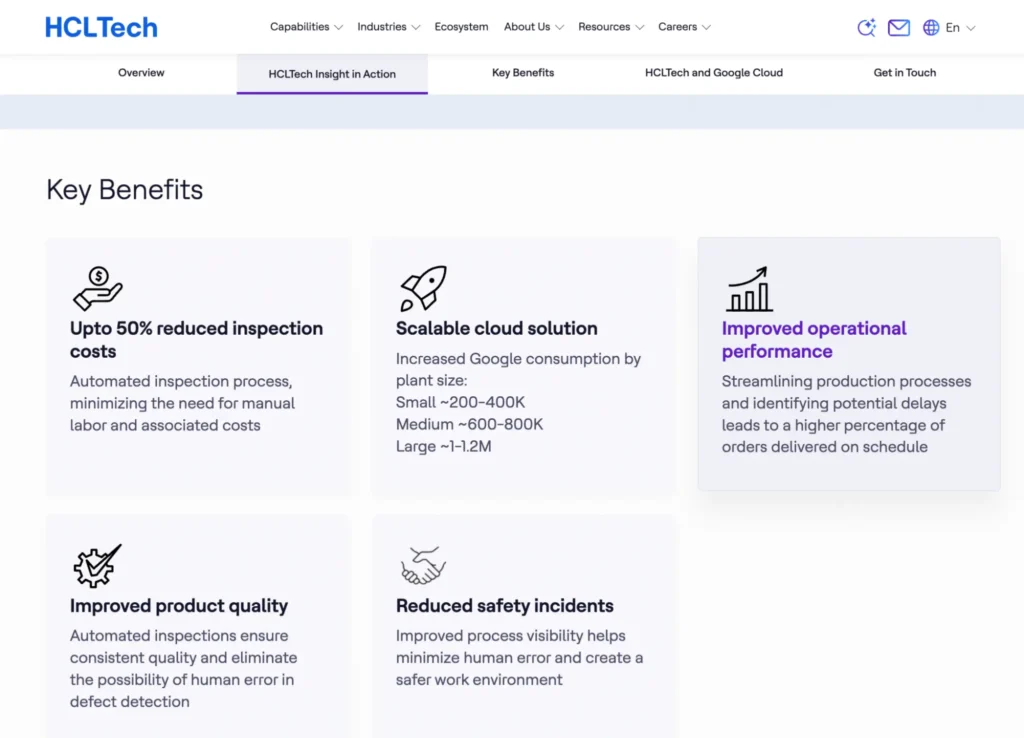Click the Reduced safety incidents heading
1024x738 pixels.
505,606
